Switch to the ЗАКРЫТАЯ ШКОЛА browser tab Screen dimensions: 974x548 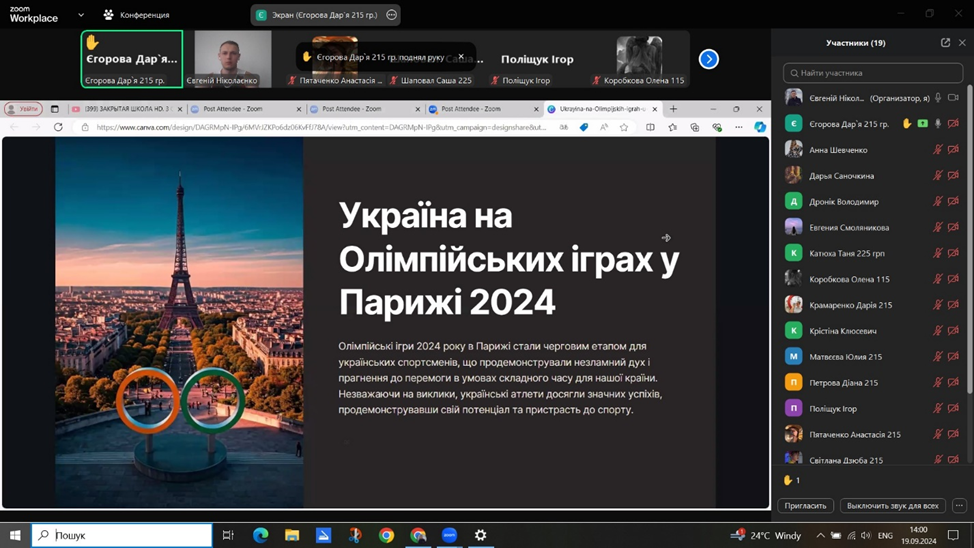(x=125, y=109)
